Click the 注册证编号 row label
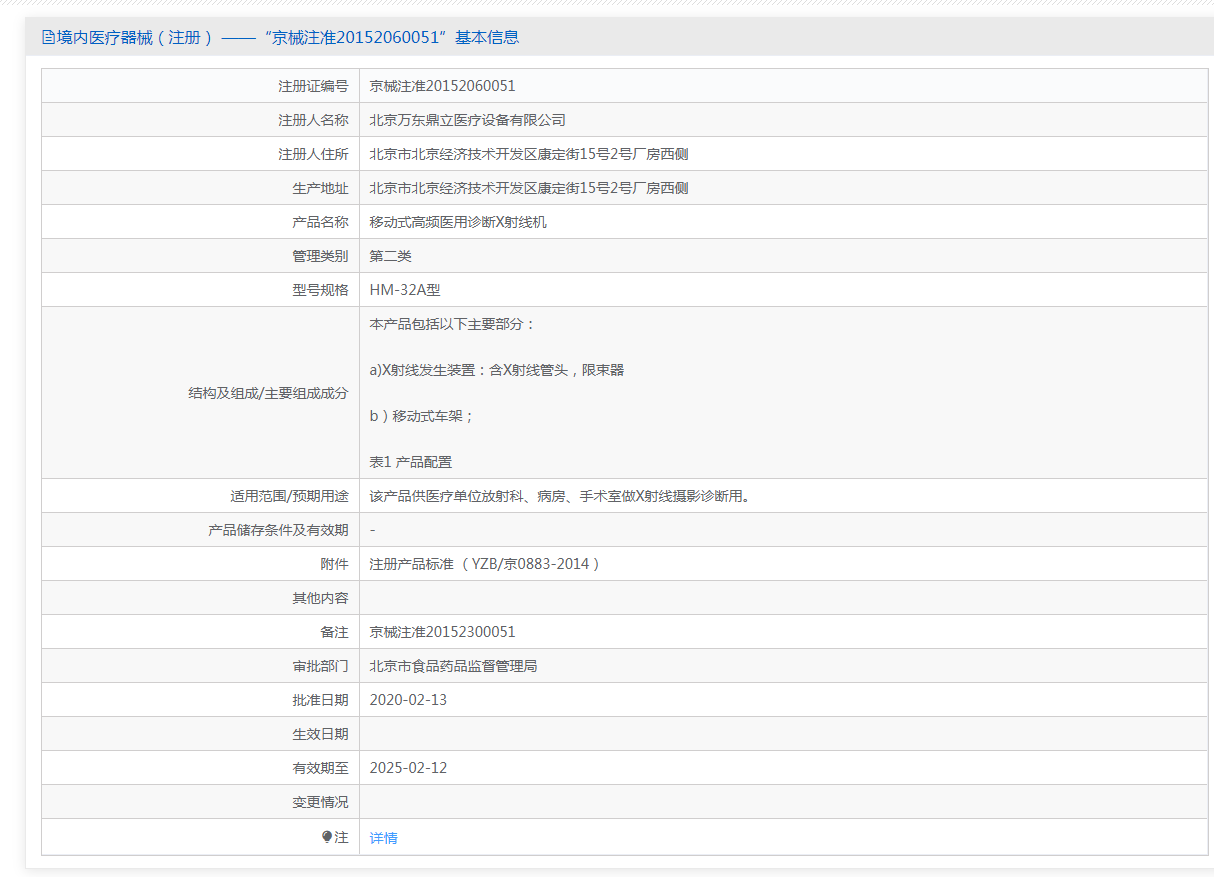The image size is (1214, 877). [x=313, y=86]
